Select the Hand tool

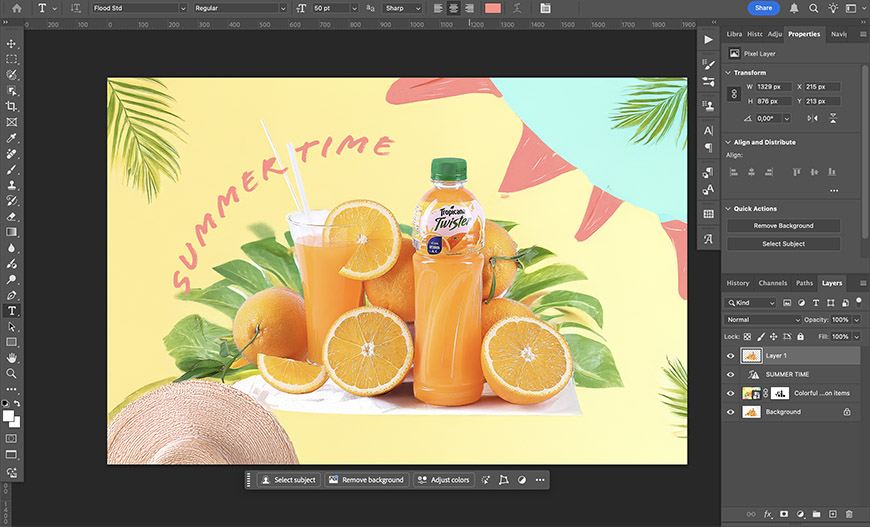click(12, 357)
